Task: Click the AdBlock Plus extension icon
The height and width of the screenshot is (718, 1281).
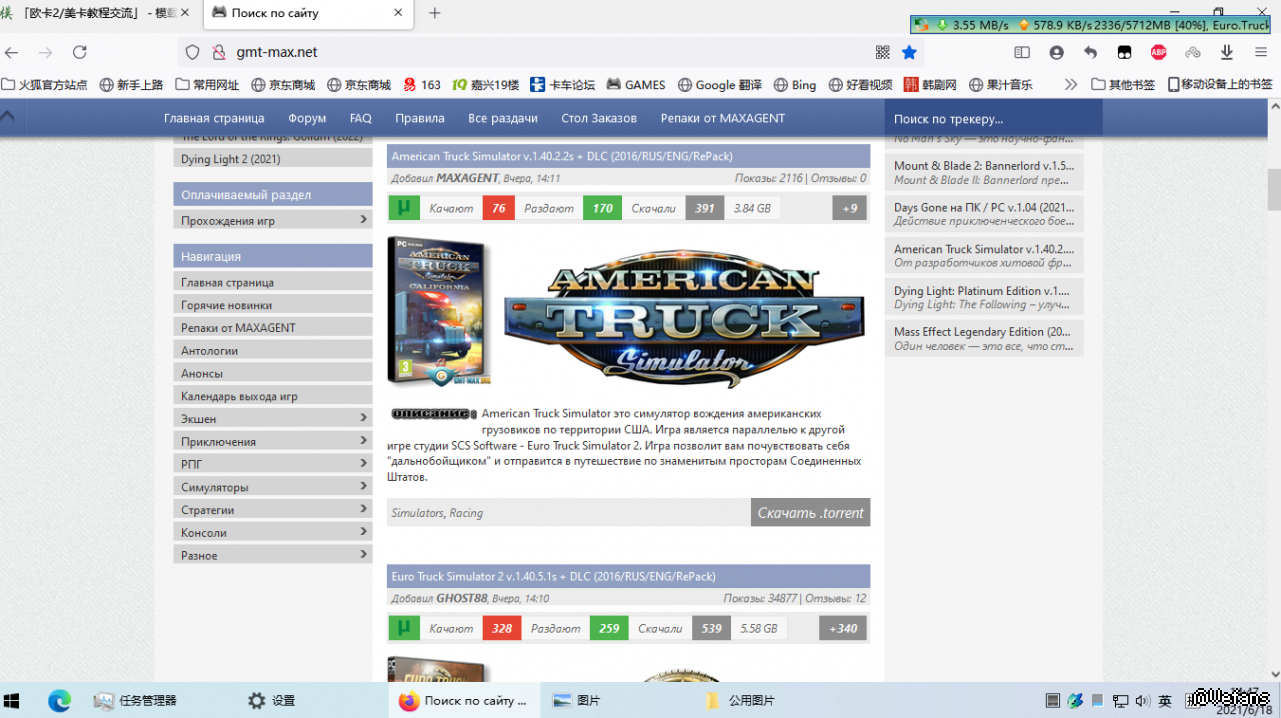Action: pyautogui.click(x=1159, y=52)
